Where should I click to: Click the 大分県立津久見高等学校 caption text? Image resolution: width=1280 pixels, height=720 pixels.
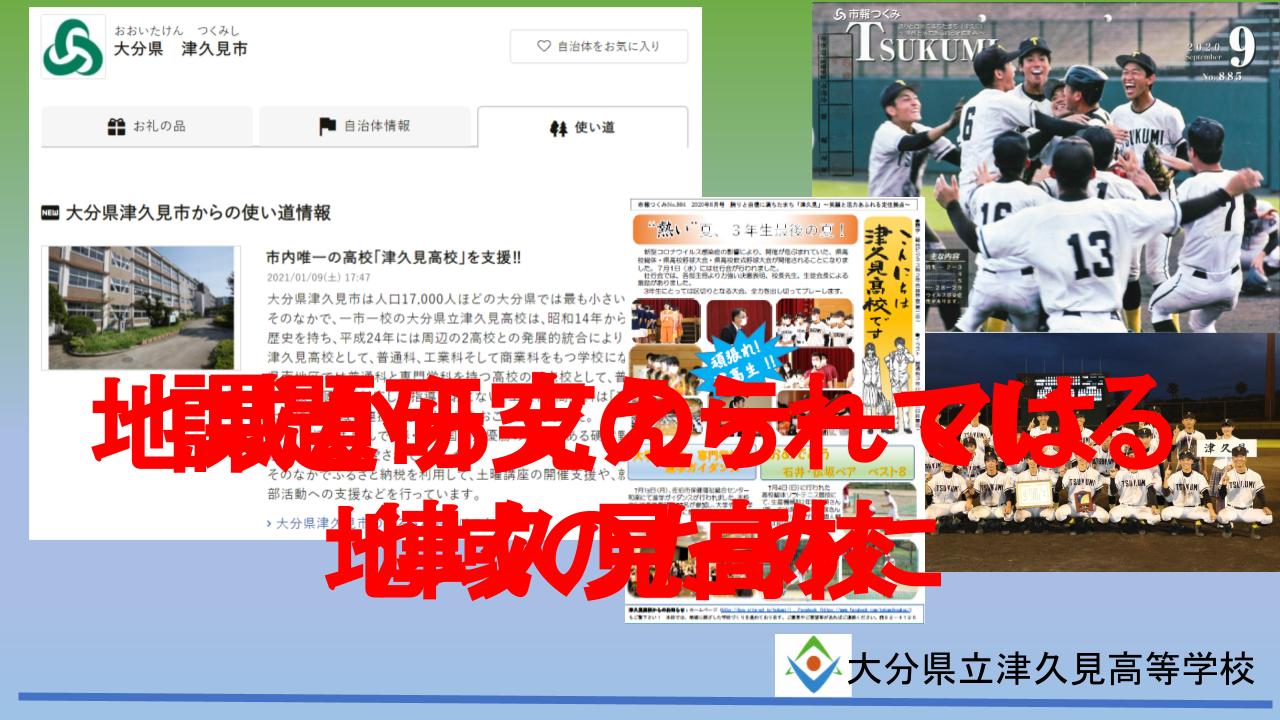point(1051,668)
